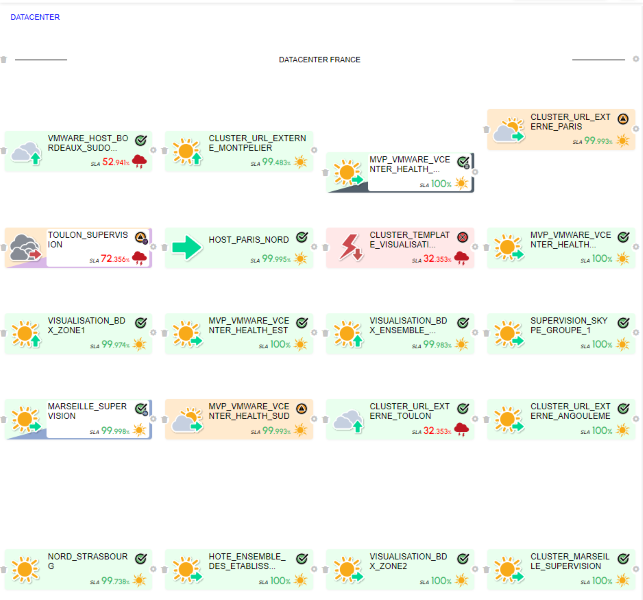Click the warning triangle status on CLUSTER_URL_EXTERNE_PARIS
This screenshot has height=600, width=643.
click(x=623, y=118)
